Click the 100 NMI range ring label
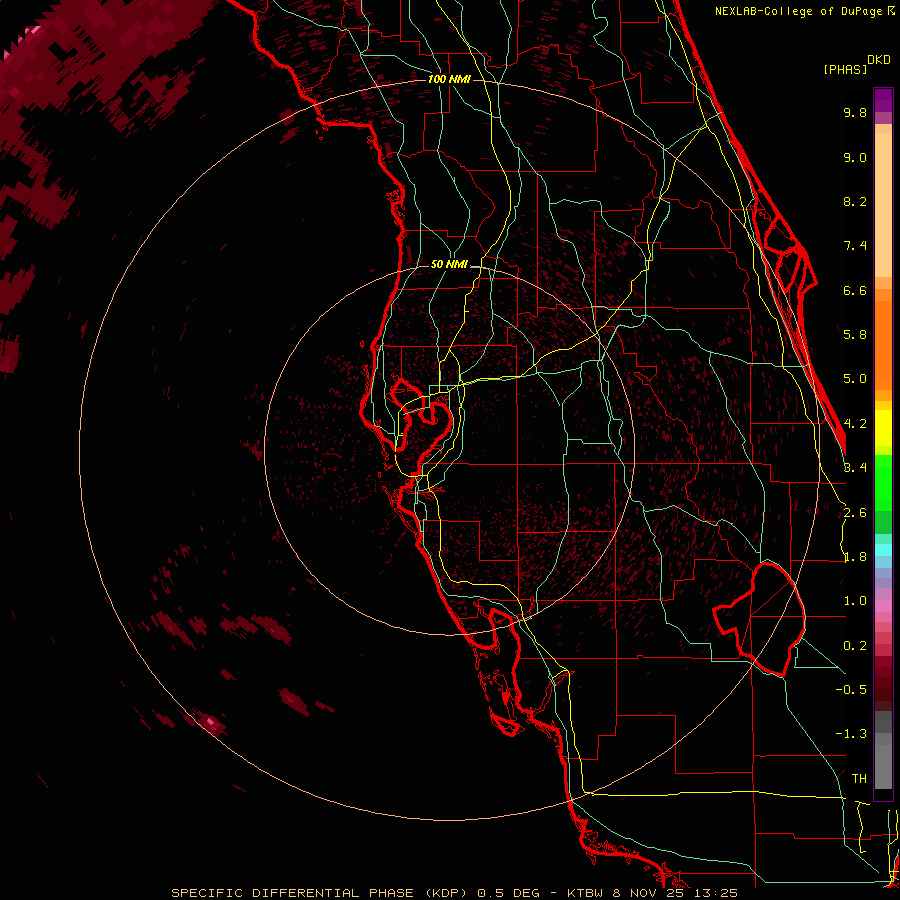The width and height of the screenshot is (900, 900). coord(449,79)
